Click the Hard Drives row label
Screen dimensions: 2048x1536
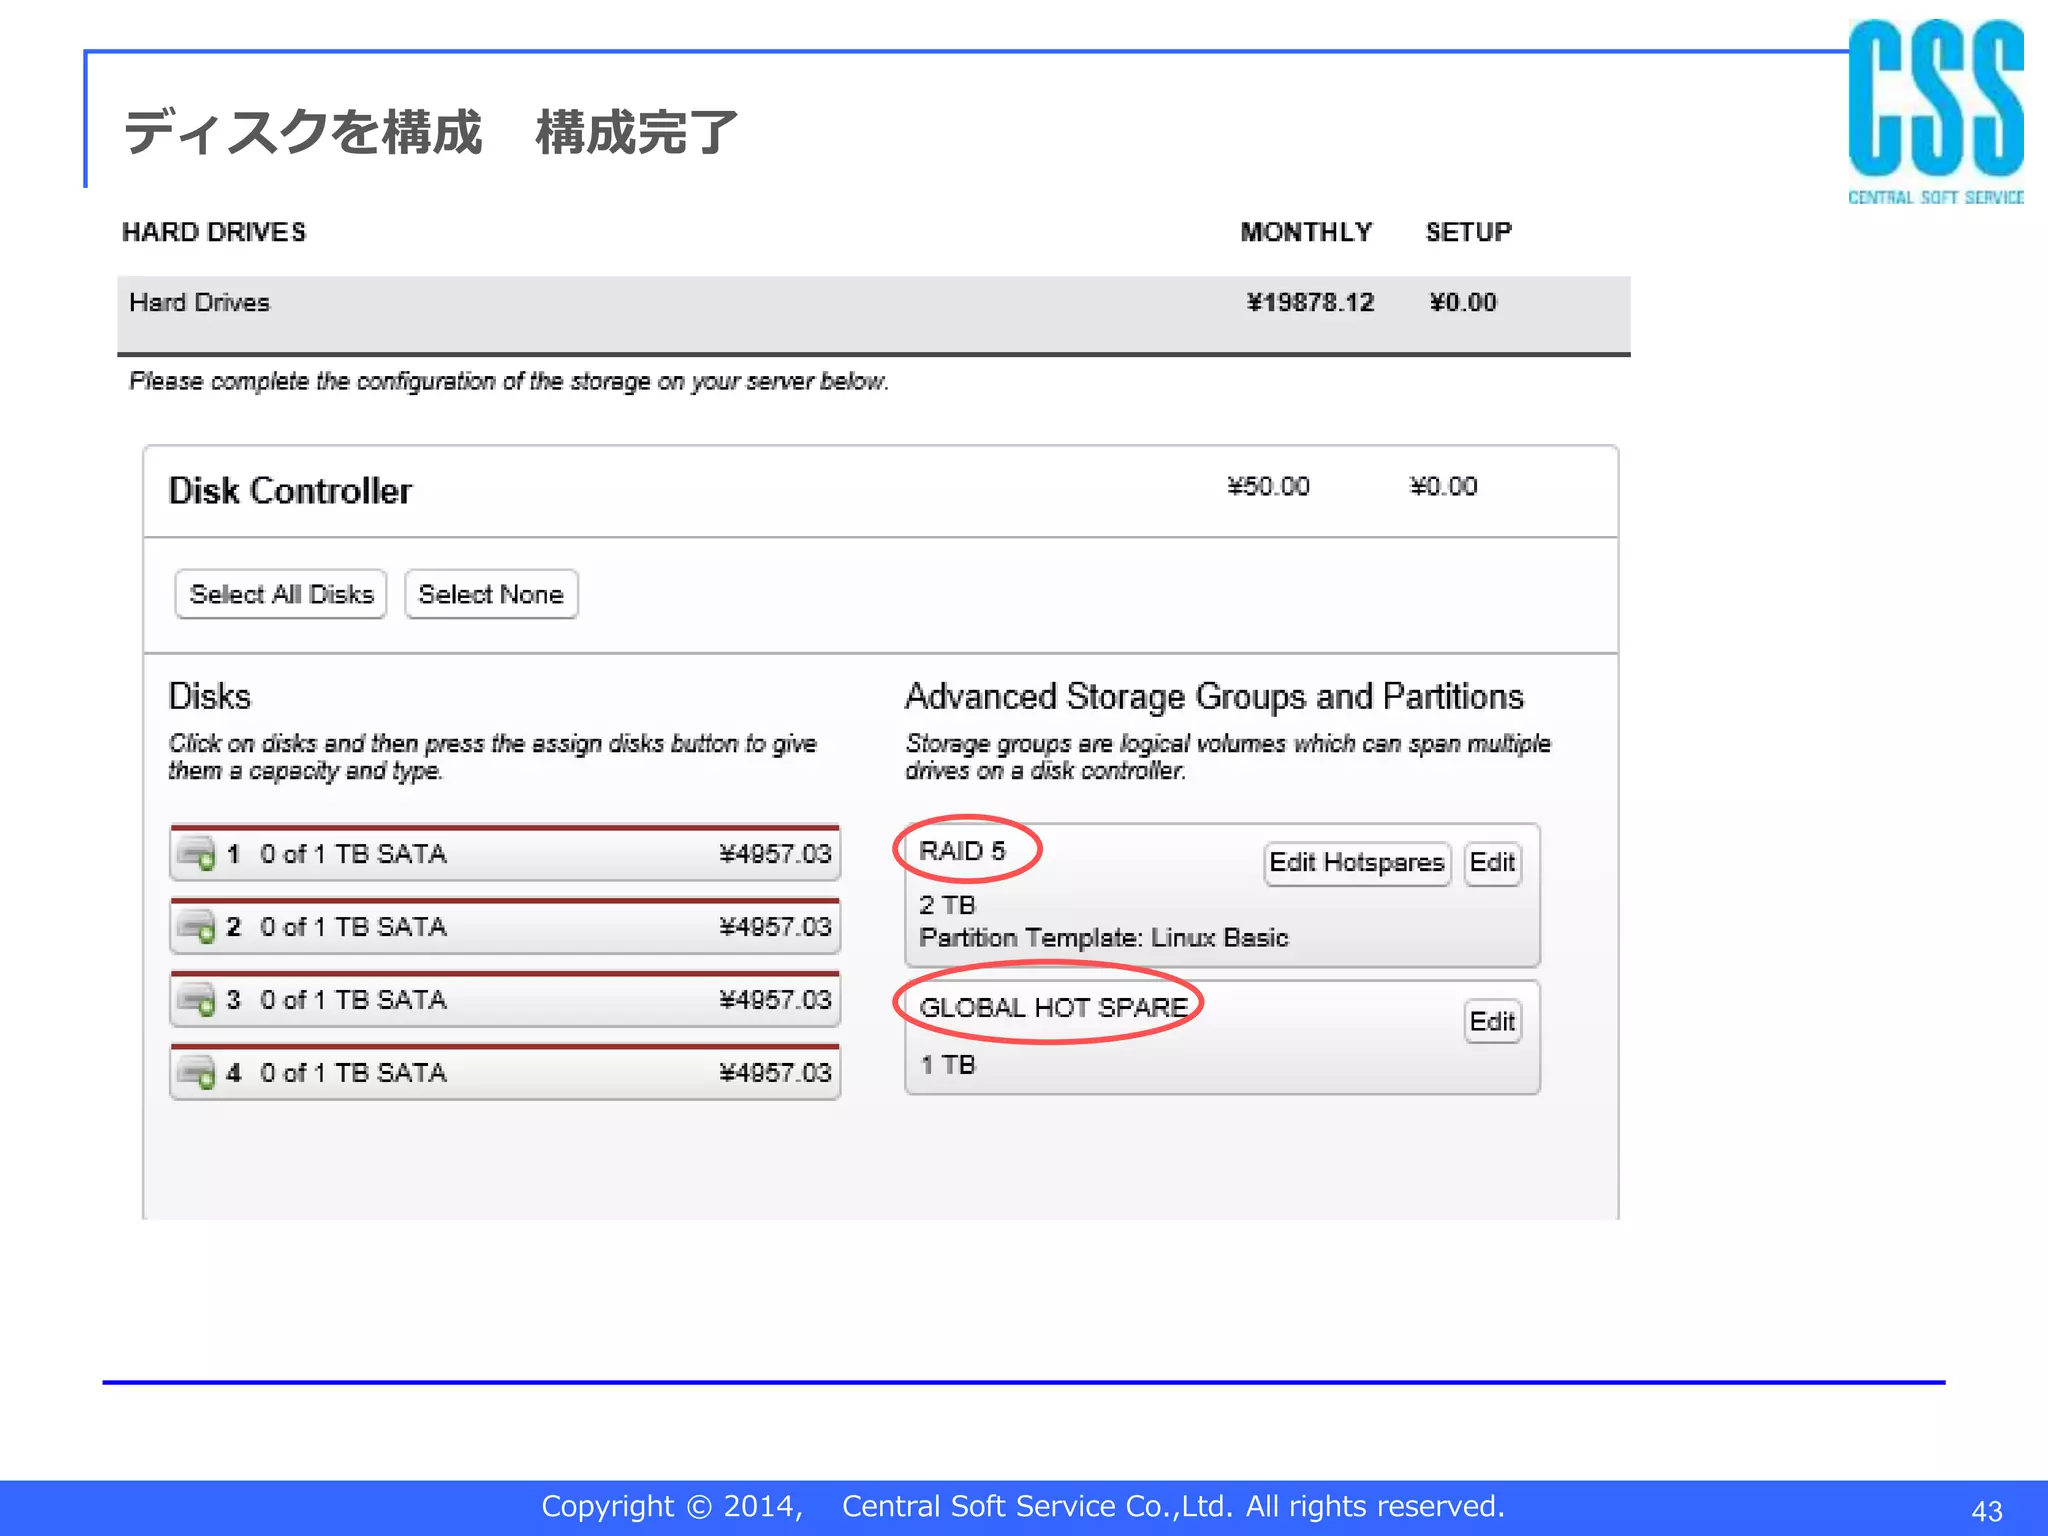click(x=199, y=303)
